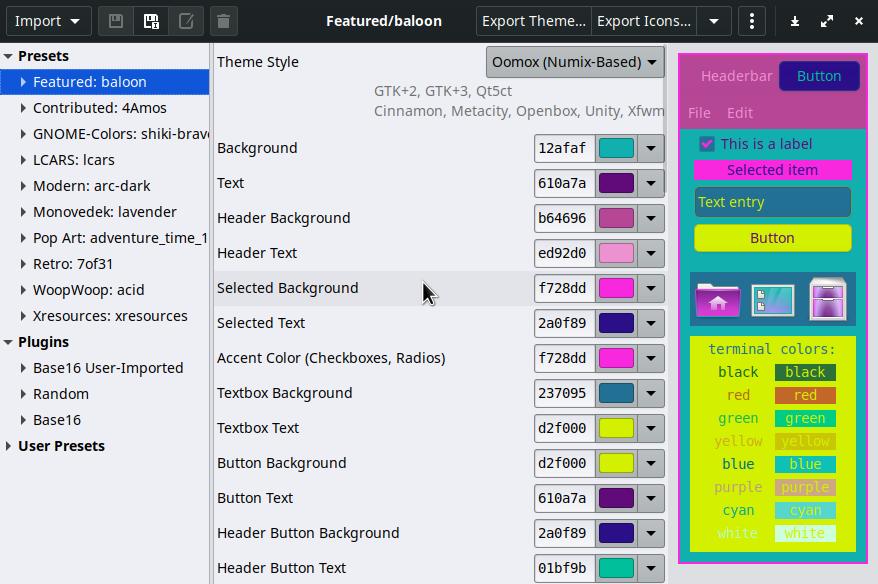Click the Delete theme trash icon
The height and width of the screenshot is (584, 878).
pyautogui.click(x=224, y=21)
